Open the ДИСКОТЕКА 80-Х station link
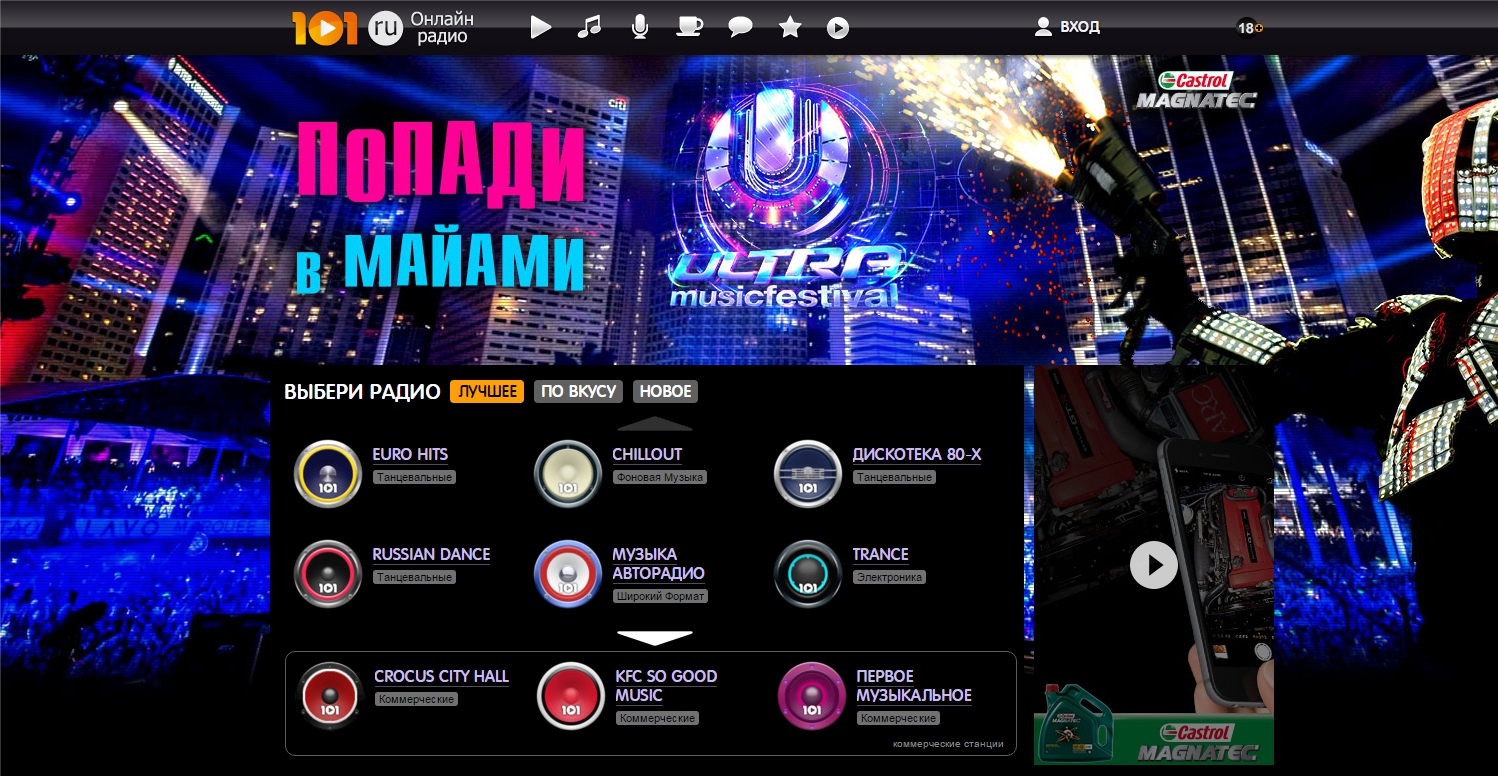Image resolution: width=1498 pixels, height=776 pixels. (917, 454)
